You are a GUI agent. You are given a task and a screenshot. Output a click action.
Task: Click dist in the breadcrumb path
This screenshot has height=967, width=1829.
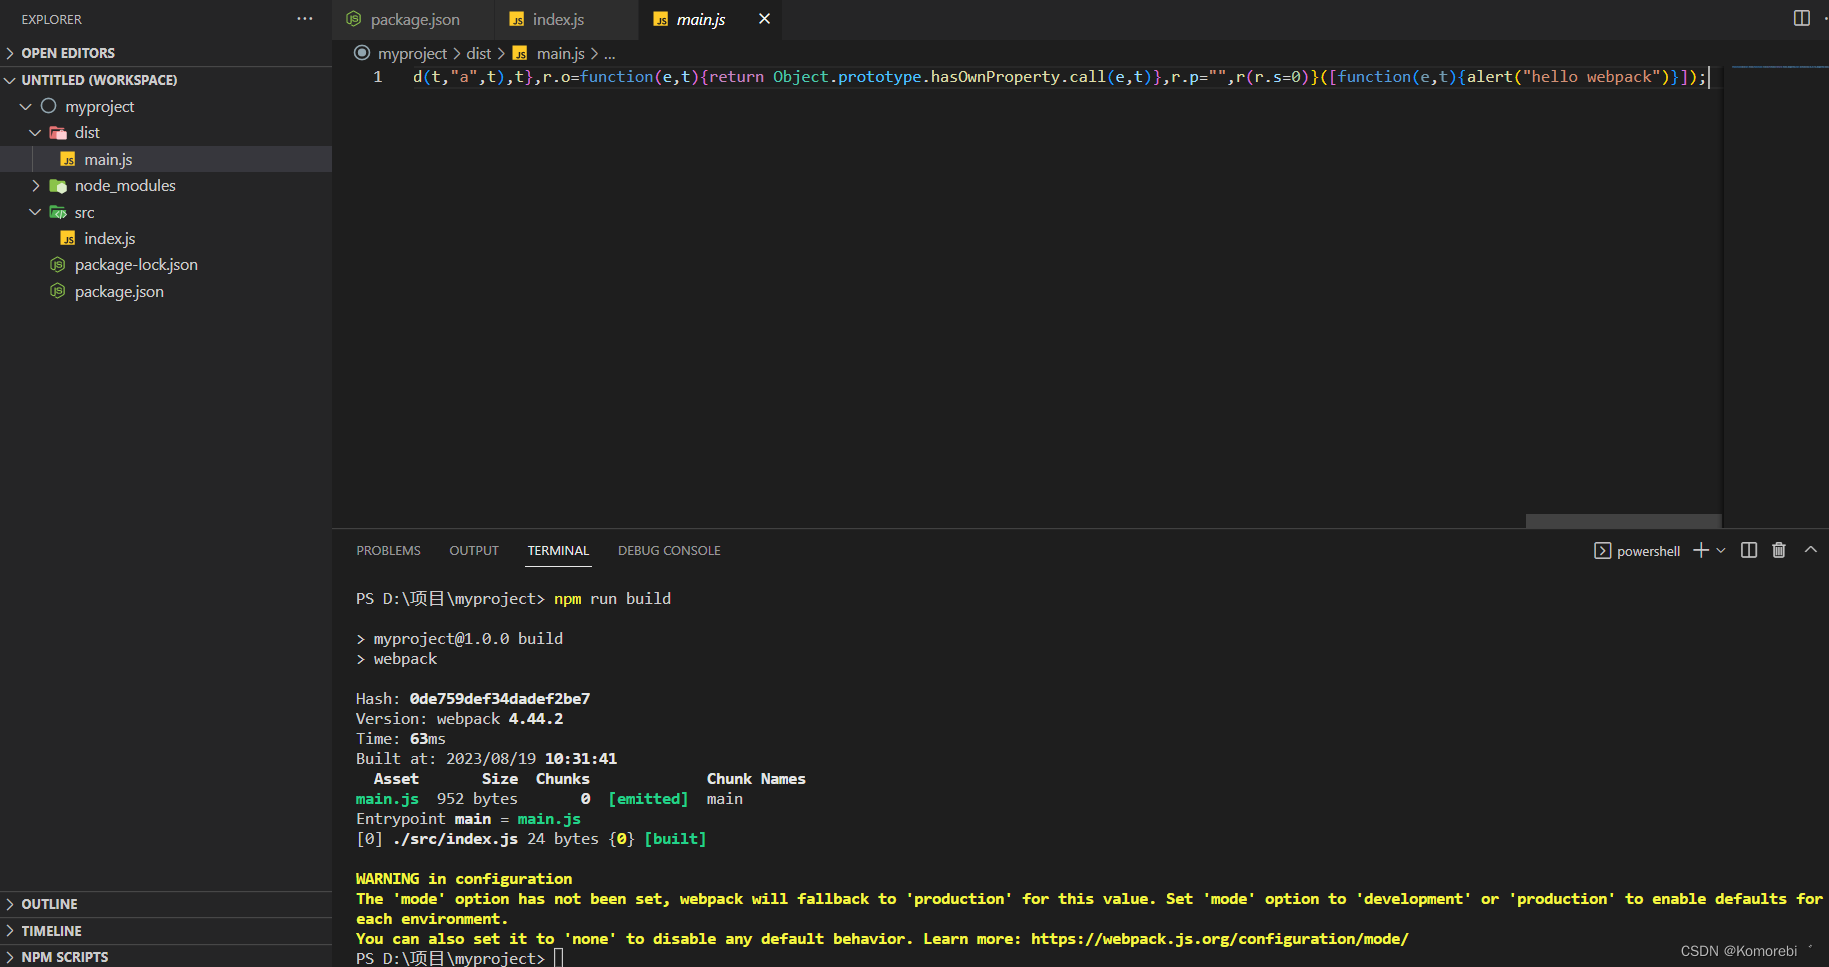point(479,53)
